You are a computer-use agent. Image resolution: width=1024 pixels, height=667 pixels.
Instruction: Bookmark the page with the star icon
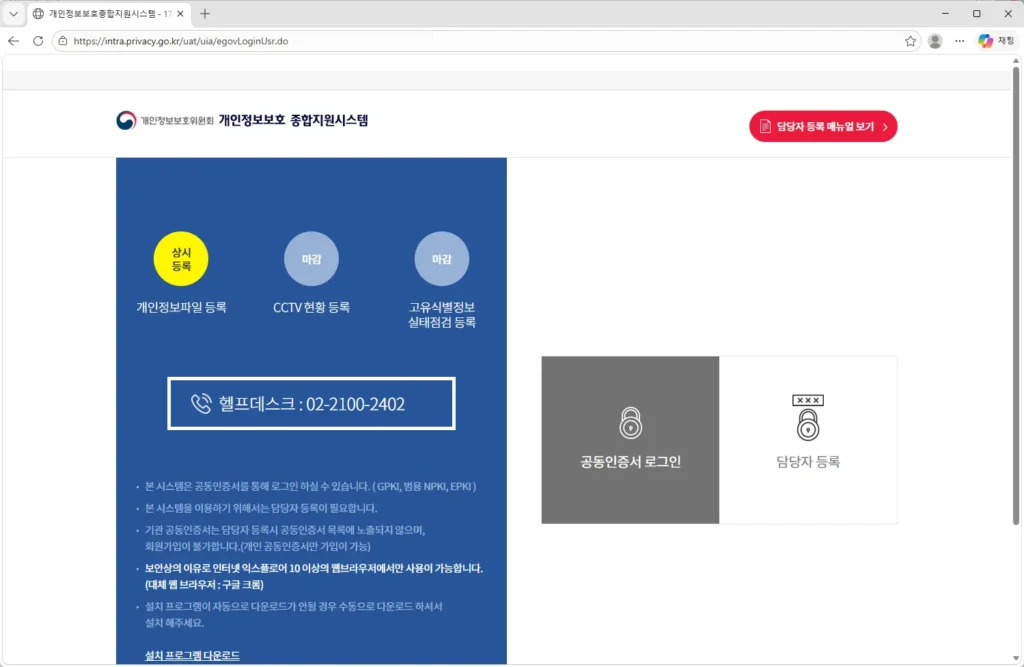910,41
